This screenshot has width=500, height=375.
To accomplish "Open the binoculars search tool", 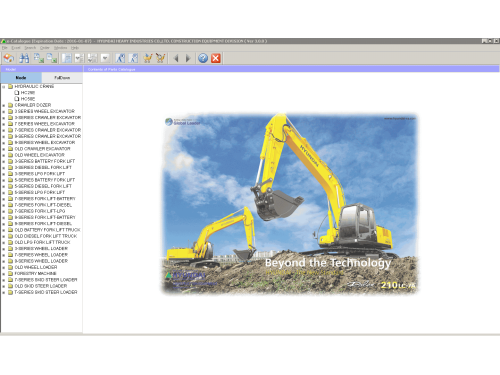I will (x=24, y=58).
